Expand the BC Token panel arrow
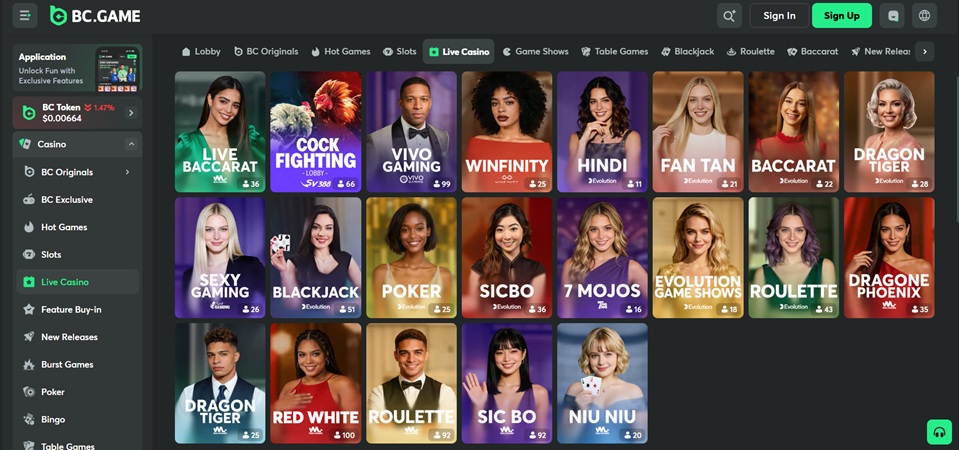This screenshot has width=959, height=450. tap(130, 112)
